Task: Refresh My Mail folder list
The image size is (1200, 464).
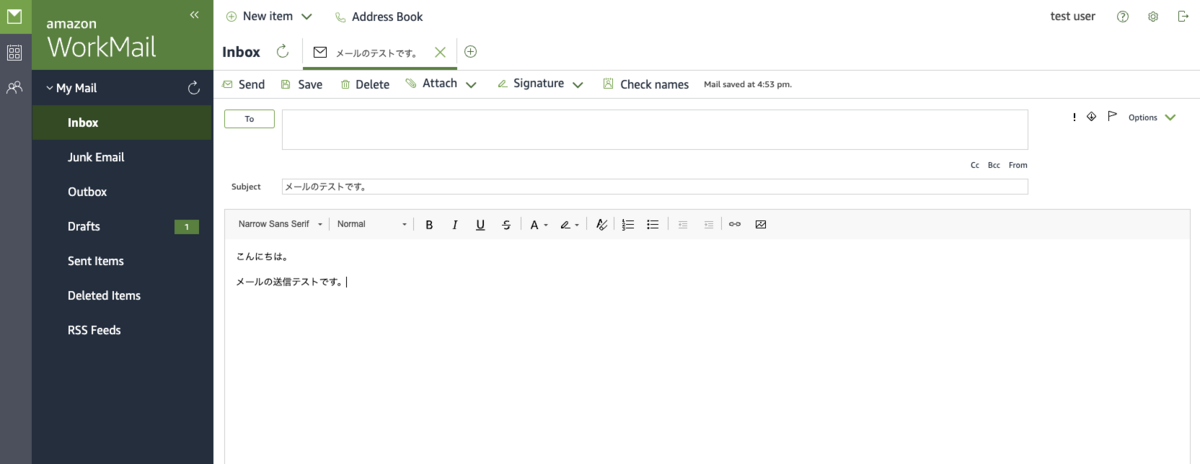Action: (194, 88)
